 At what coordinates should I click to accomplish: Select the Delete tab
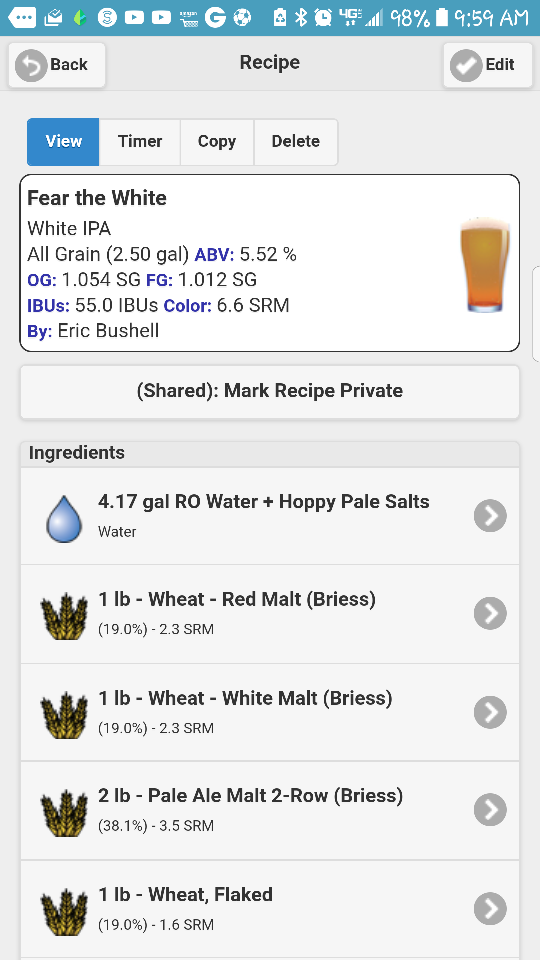296,142
